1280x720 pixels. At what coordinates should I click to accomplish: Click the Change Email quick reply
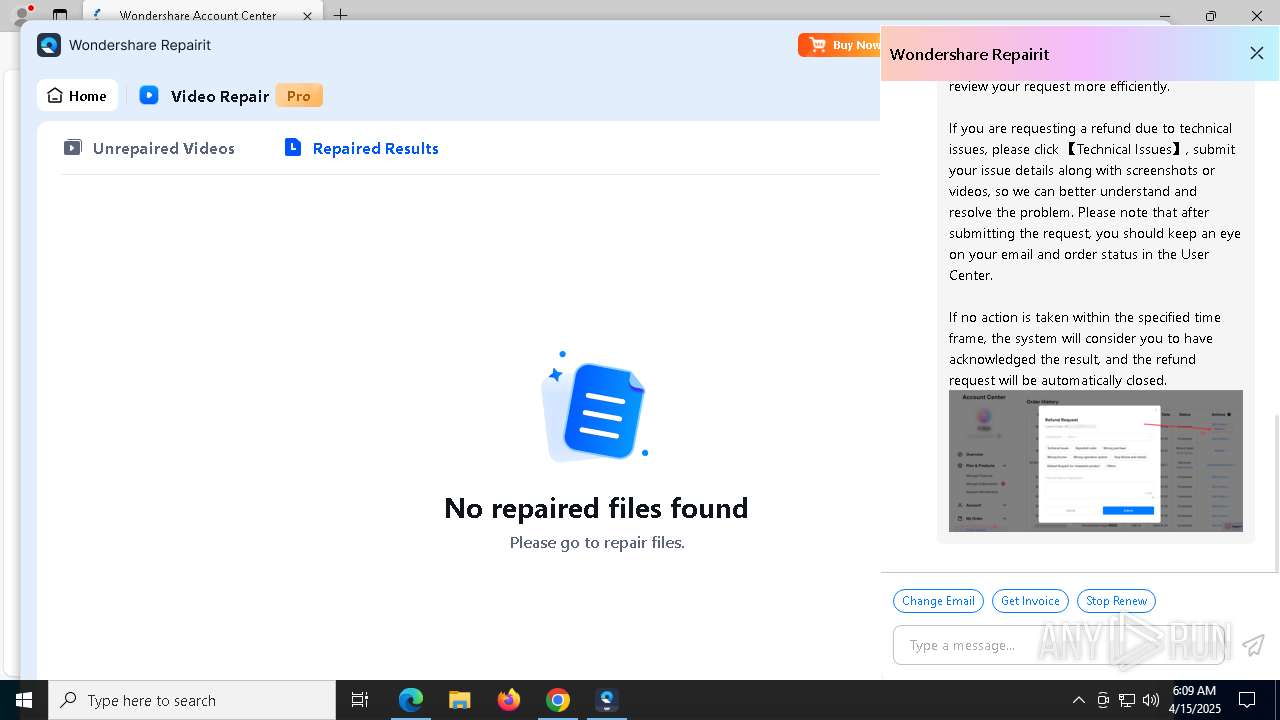[x=938, y=601]
